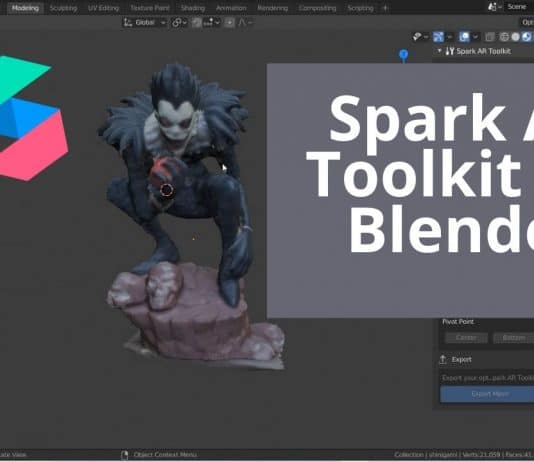Set pivot point to Center
This screenshot has width=534, height=462.
coord(466,338)
